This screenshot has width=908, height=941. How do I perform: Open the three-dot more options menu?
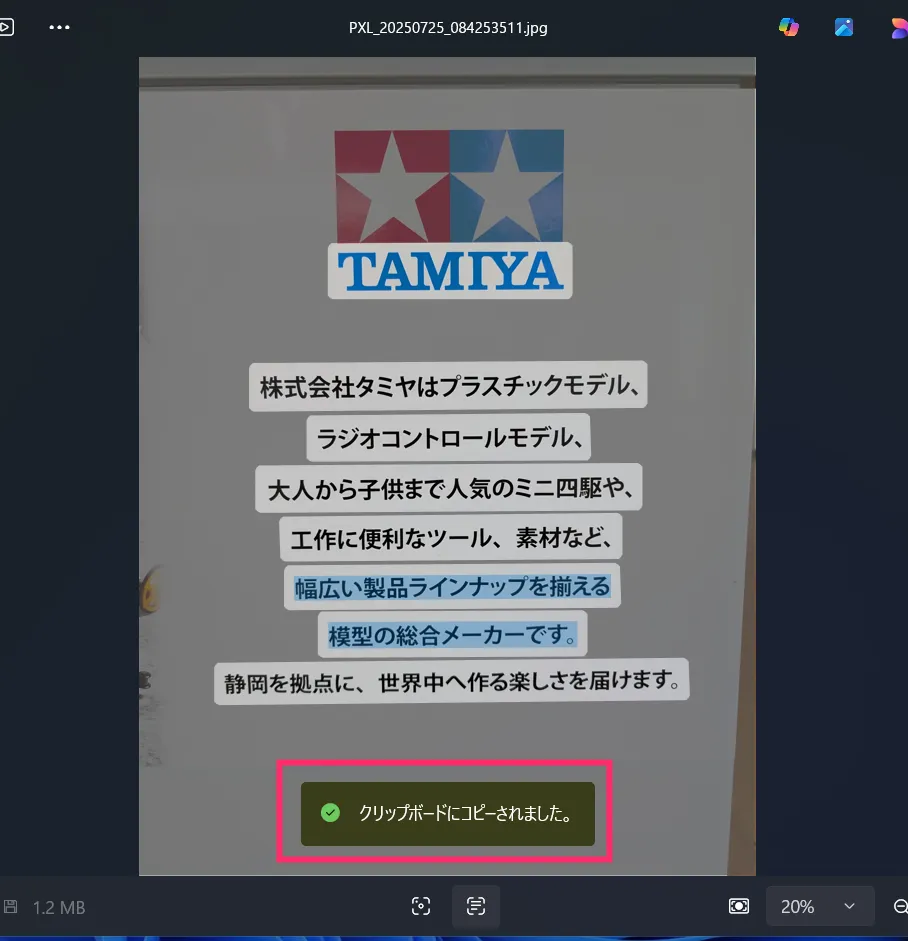tap(59, 28)
